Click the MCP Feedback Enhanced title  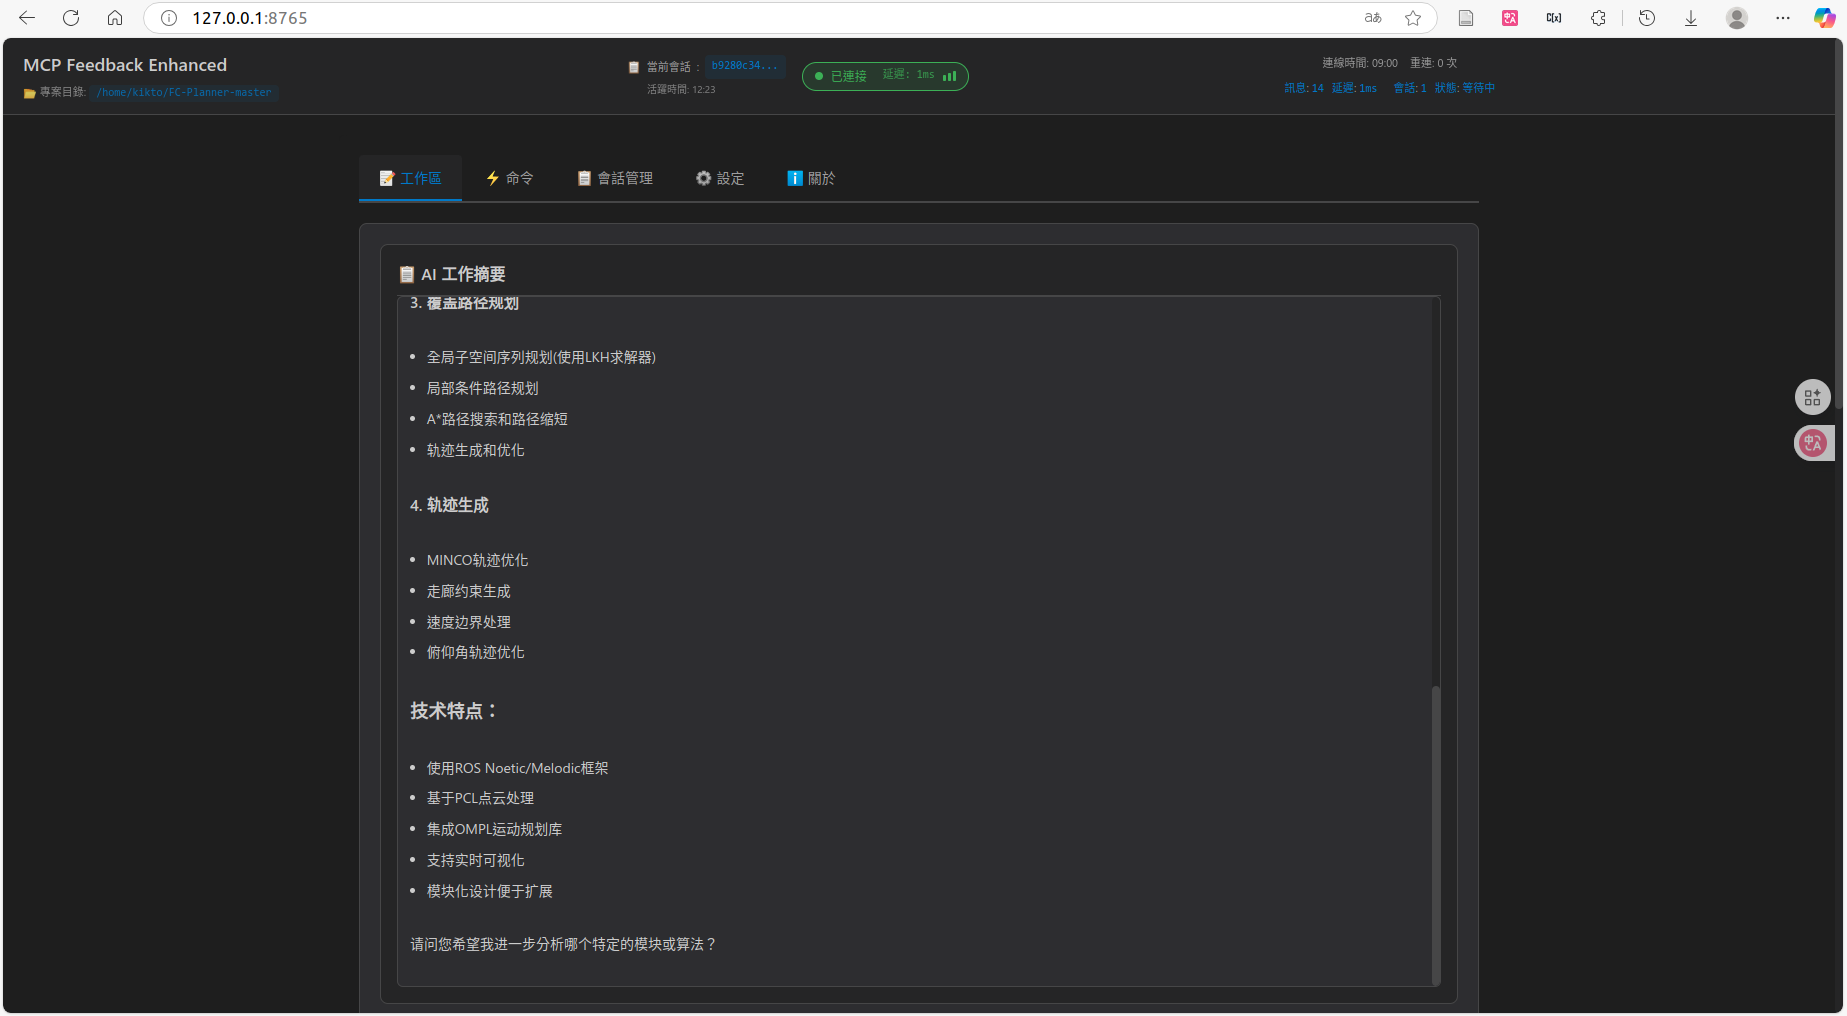[125, 65]
